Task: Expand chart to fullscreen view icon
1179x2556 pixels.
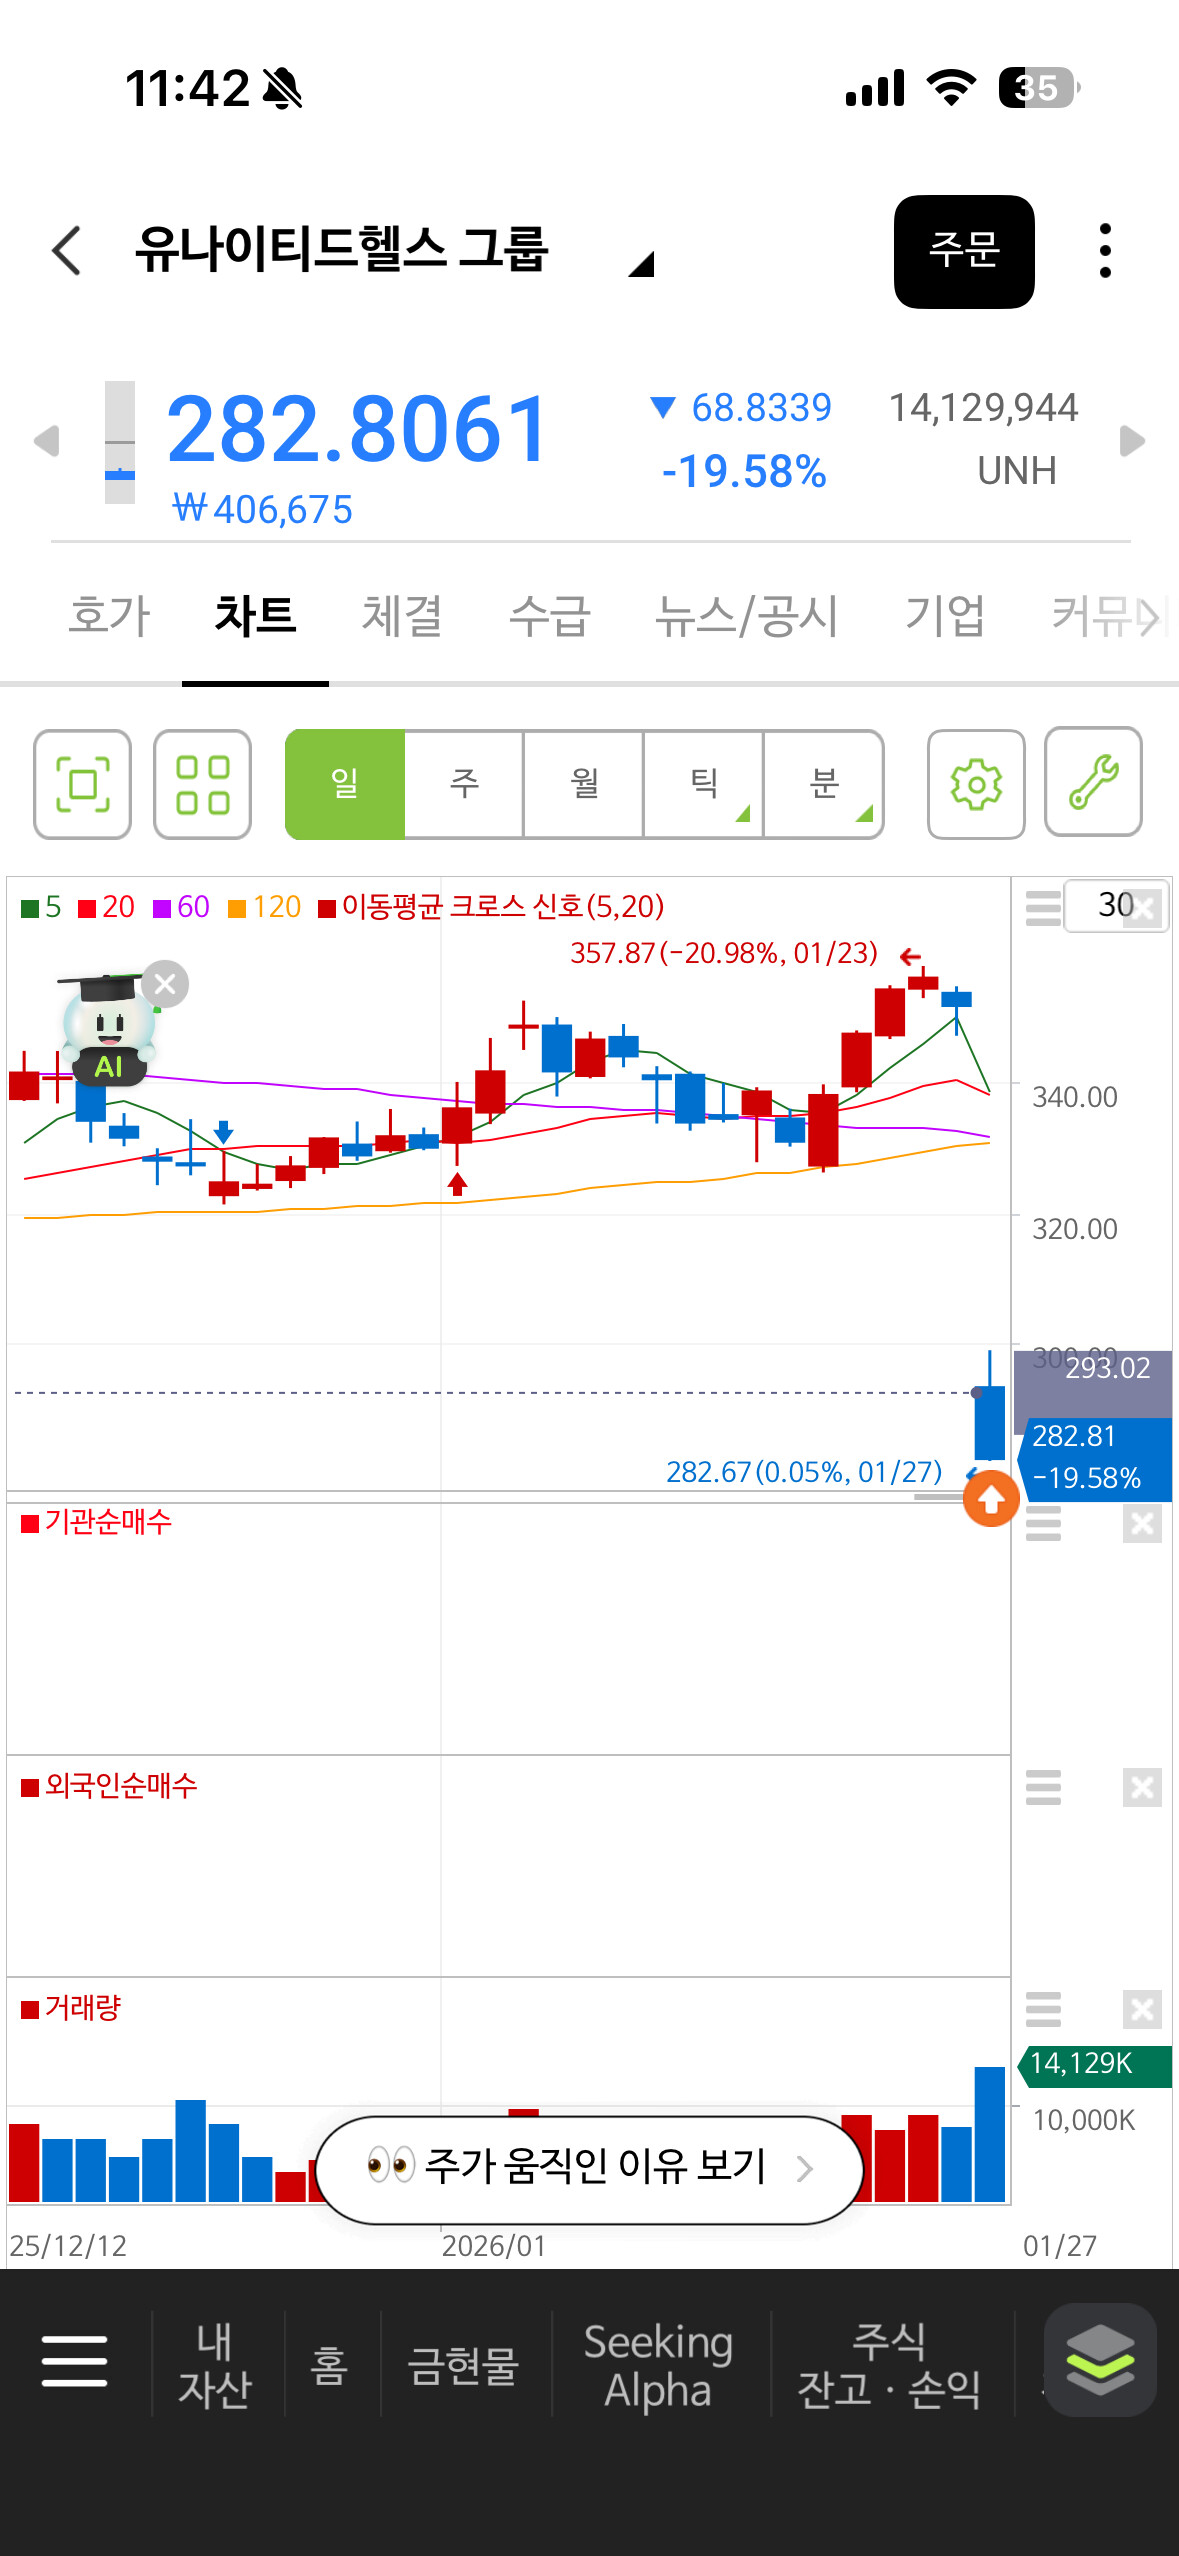Action: [82, 784]
